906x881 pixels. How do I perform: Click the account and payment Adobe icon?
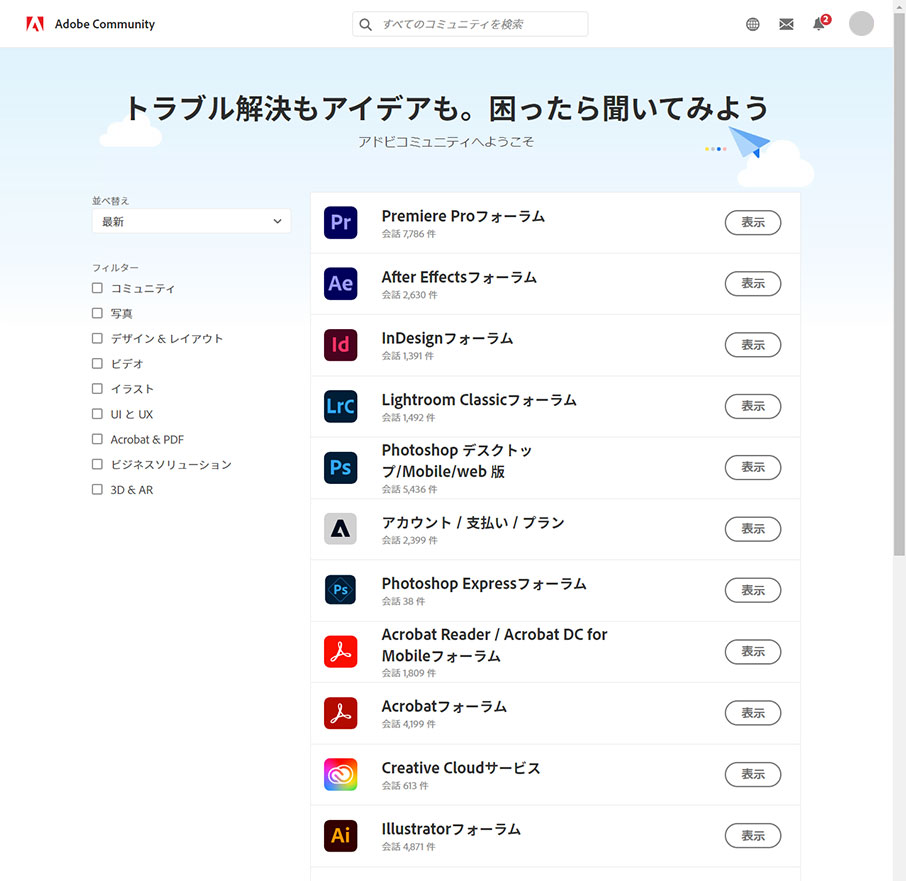[x=340, y=529]
